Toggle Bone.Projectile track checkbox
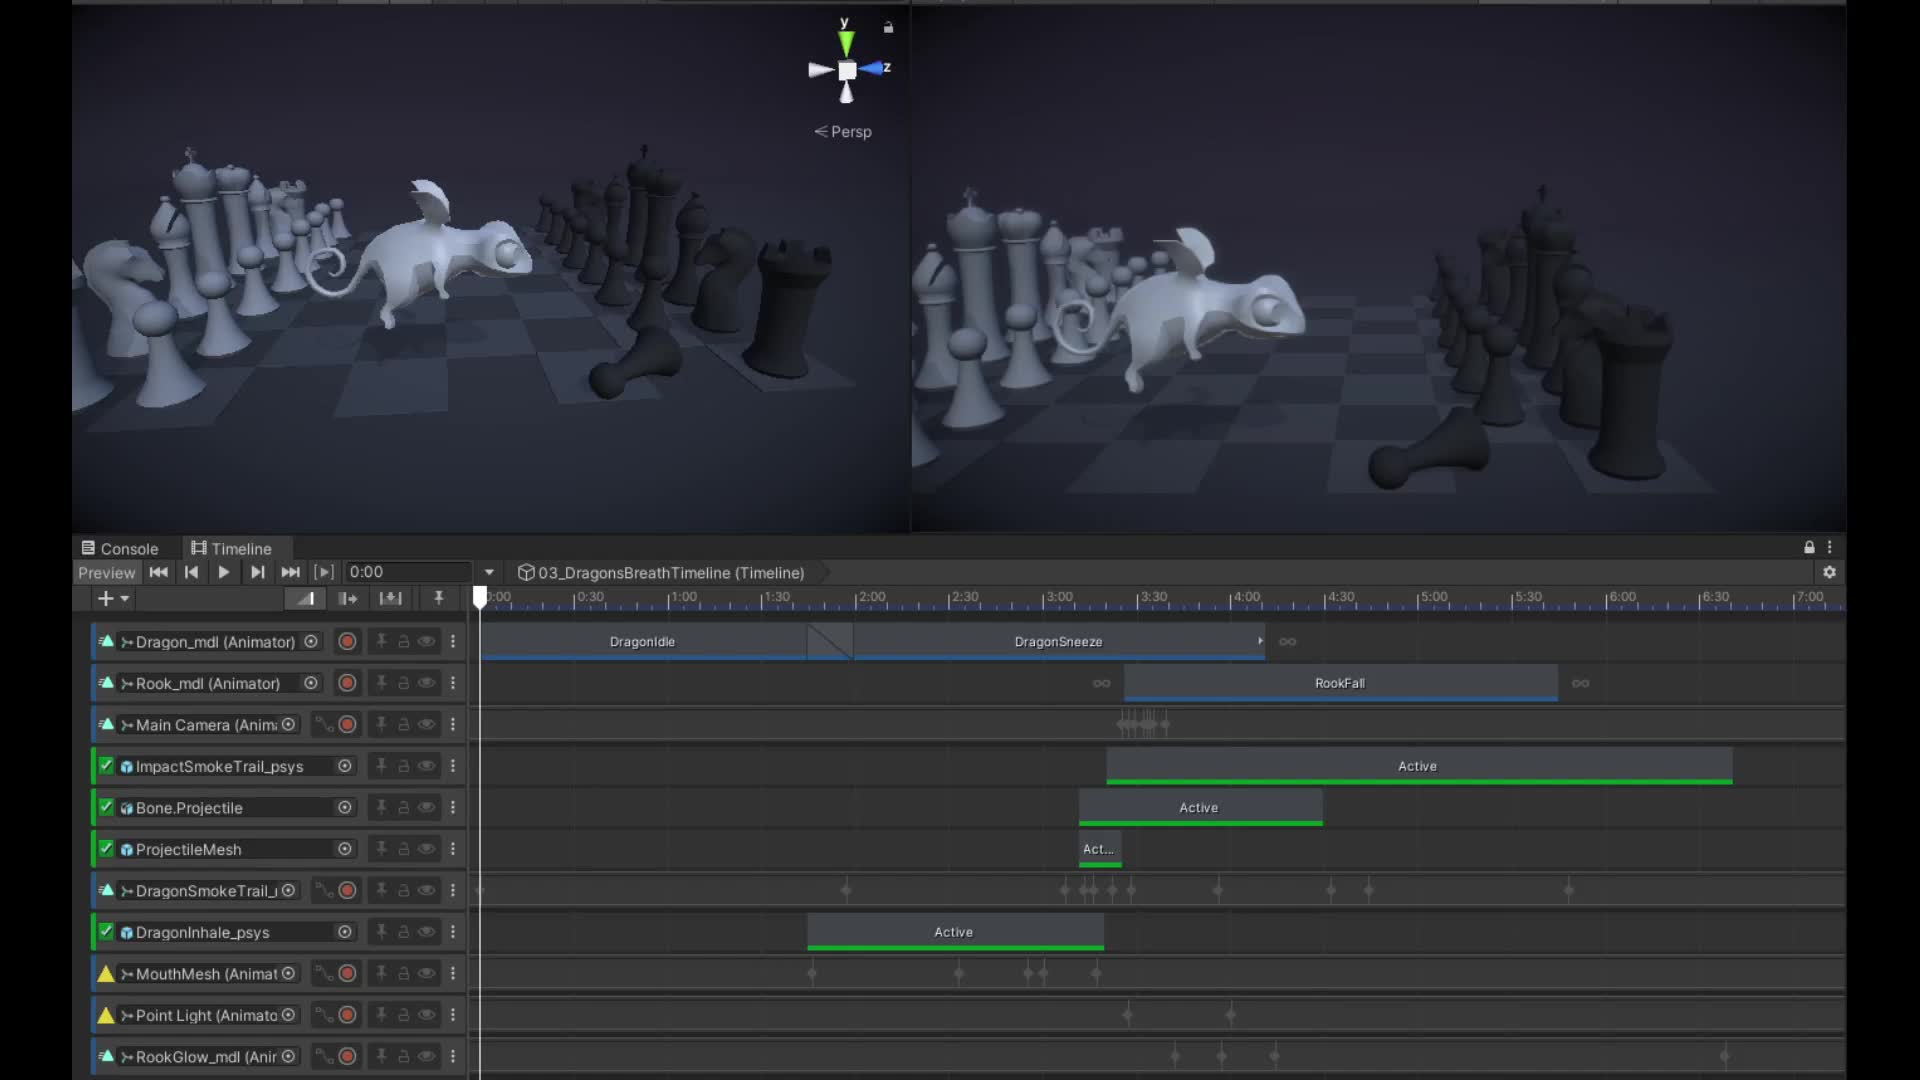Screen dimensions: 1920x1080 [x=106, y=807]
